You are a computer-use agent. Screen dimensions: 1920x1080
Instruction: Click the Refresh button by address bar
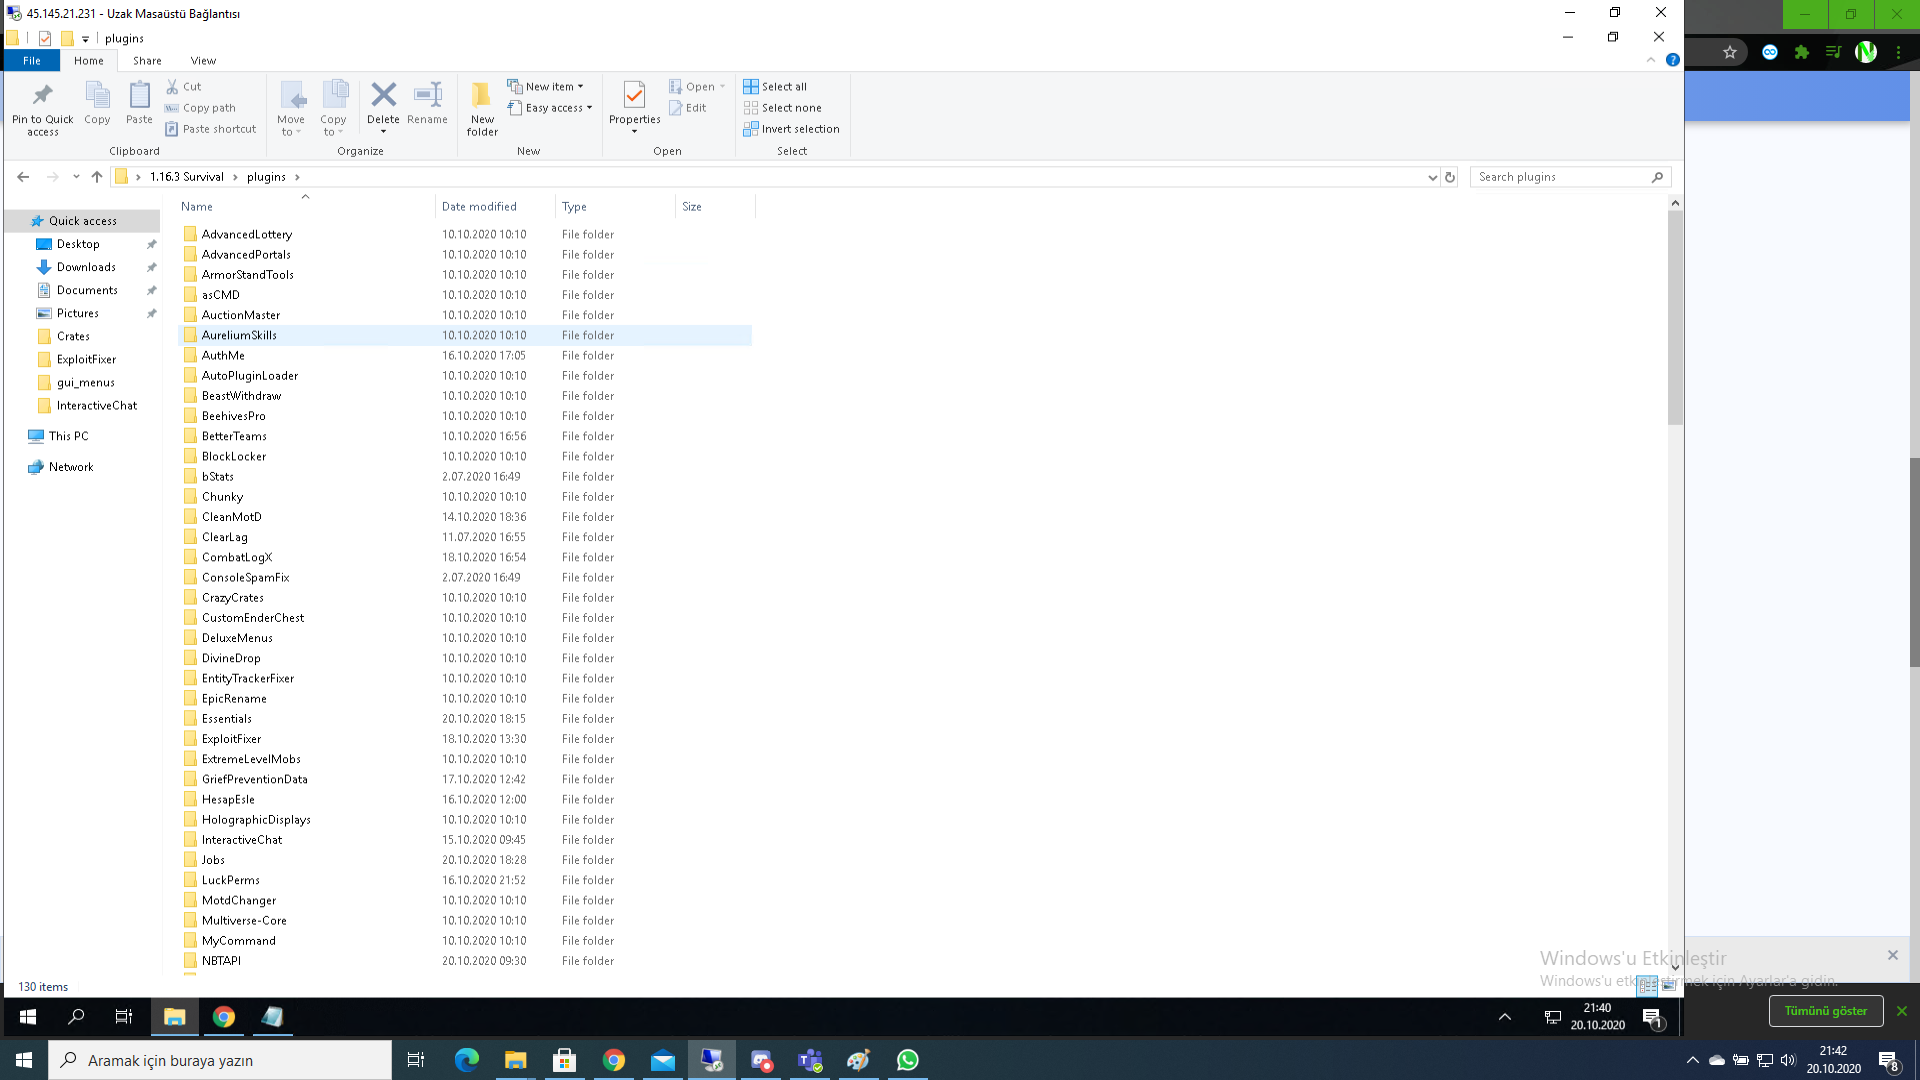click(x=1450, y=177)
